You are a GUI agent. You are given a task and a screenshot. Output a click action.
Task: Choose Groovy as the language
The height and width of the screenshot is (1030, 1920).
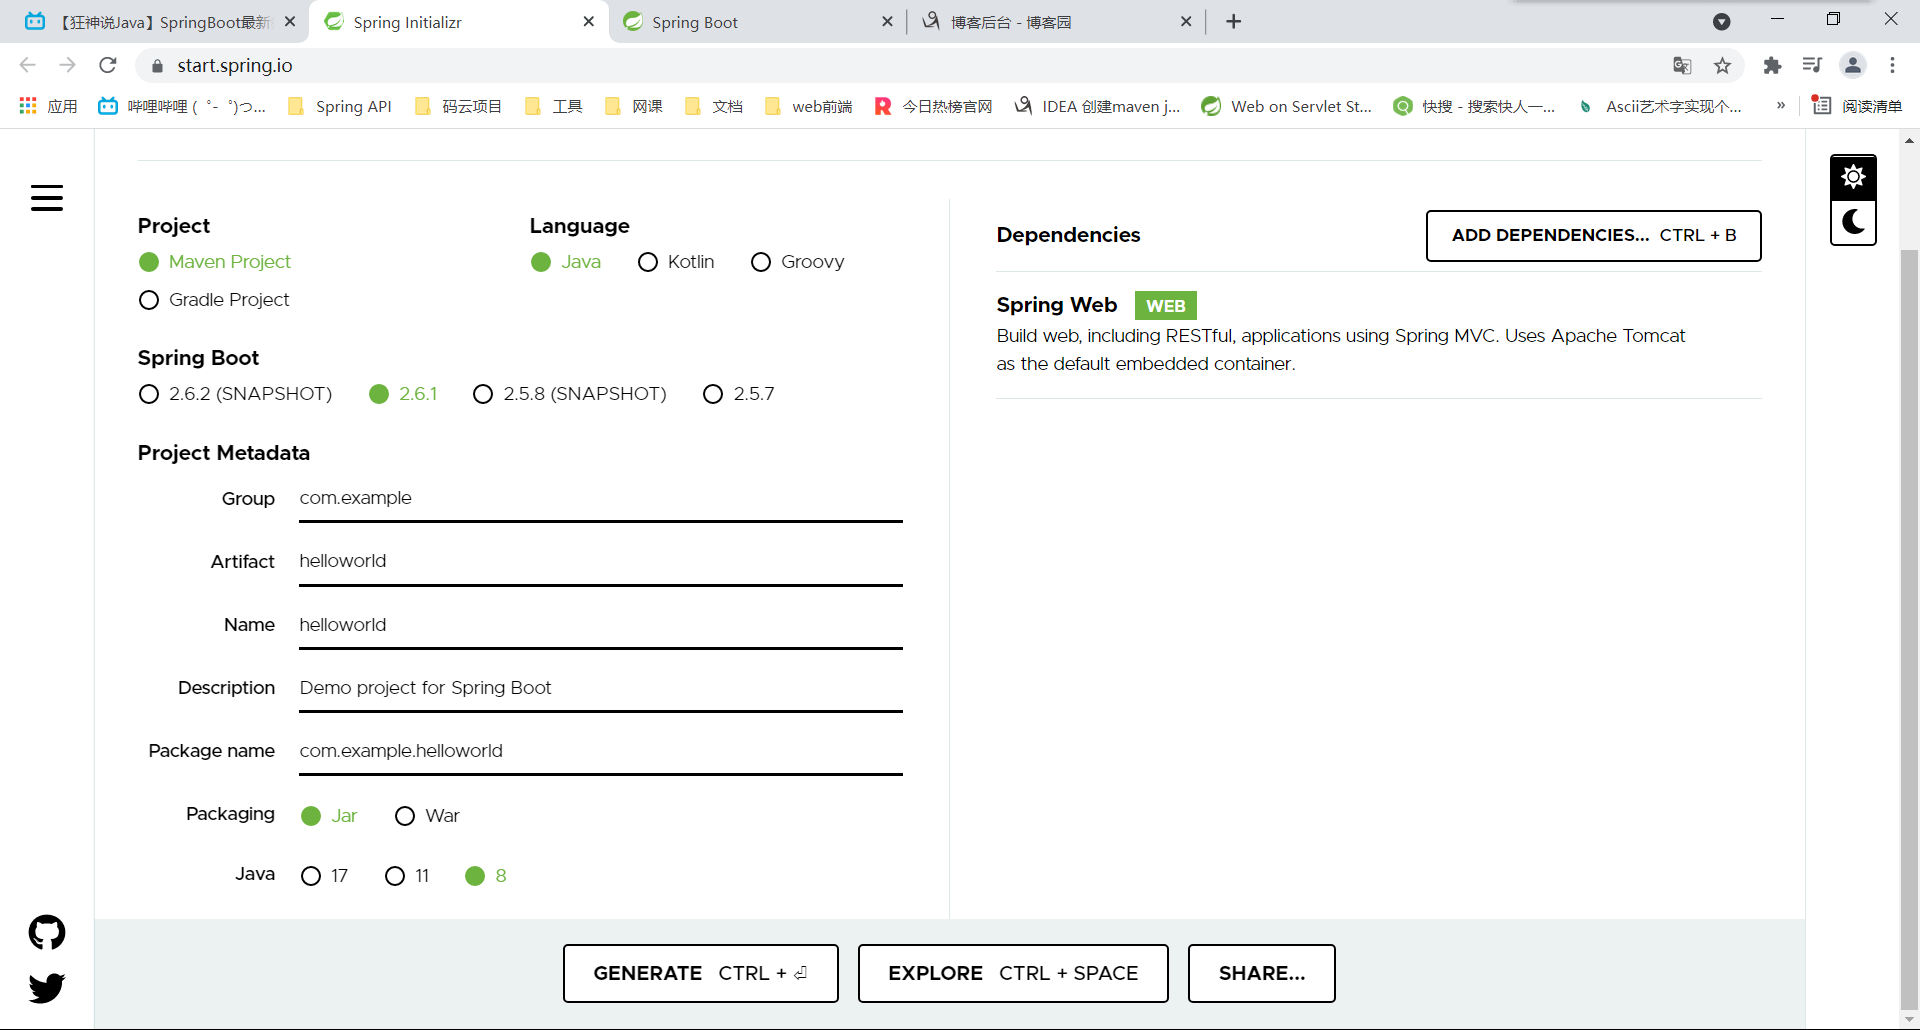click(798, 262)
